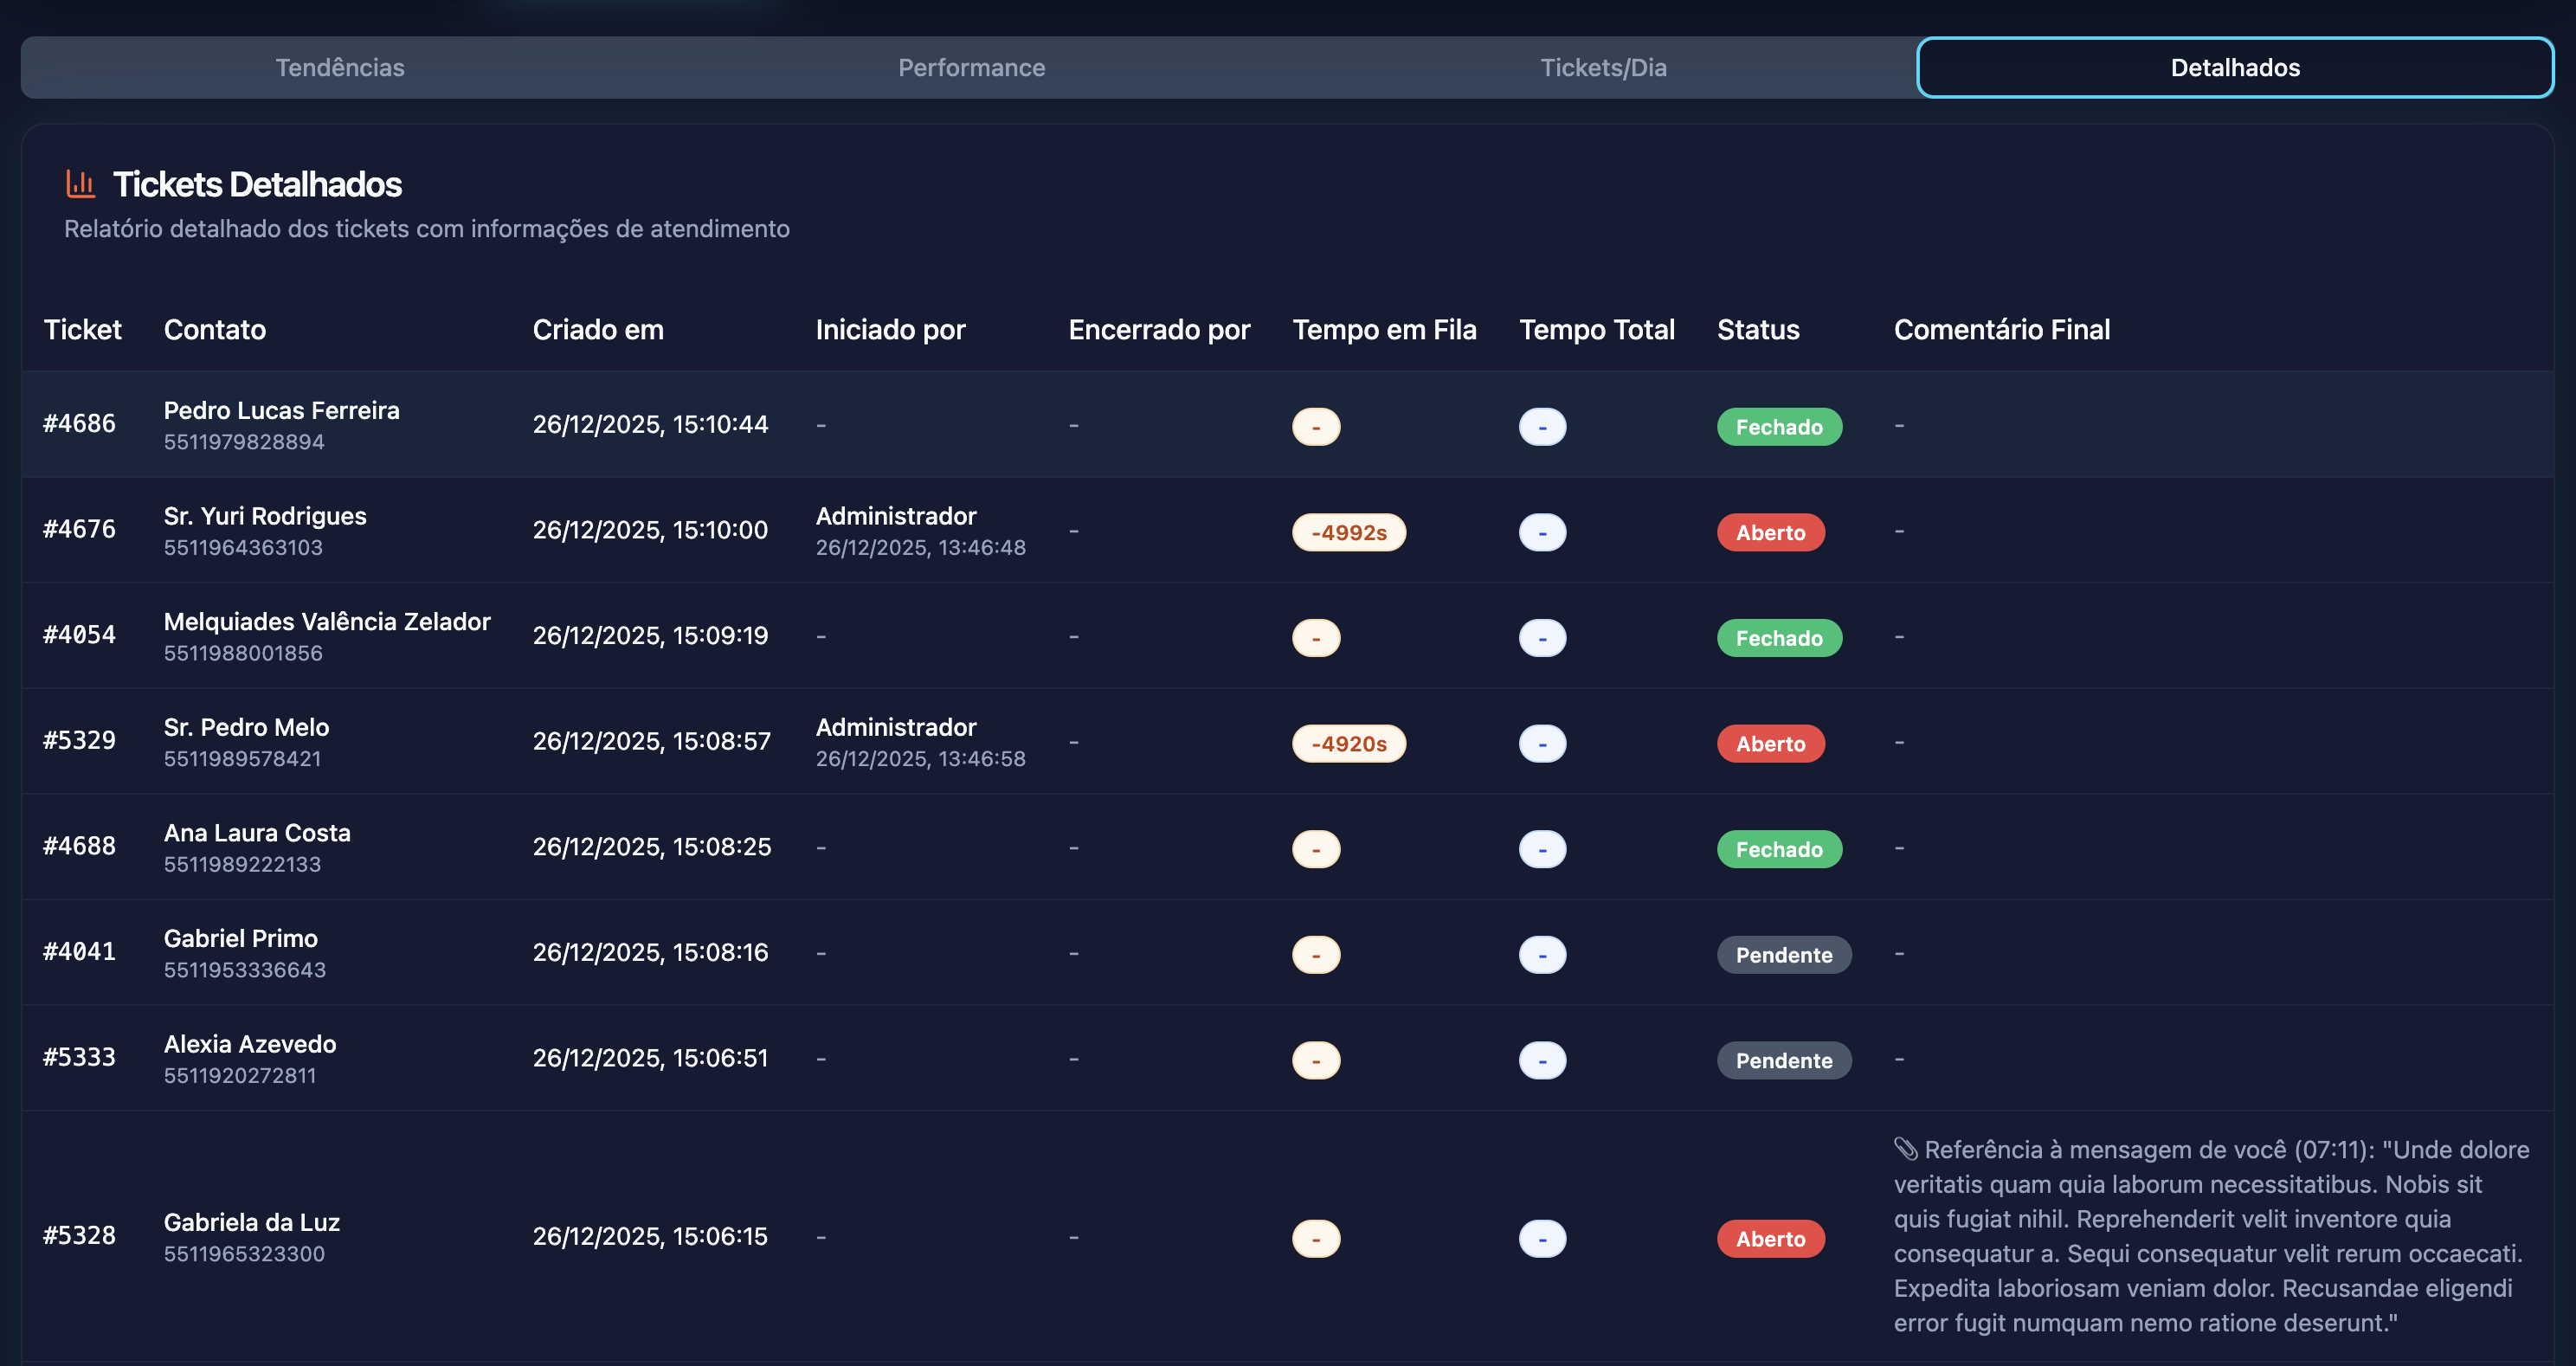
Task: Click the Tempo em Fila column header
Action: tap(1384, 330)
